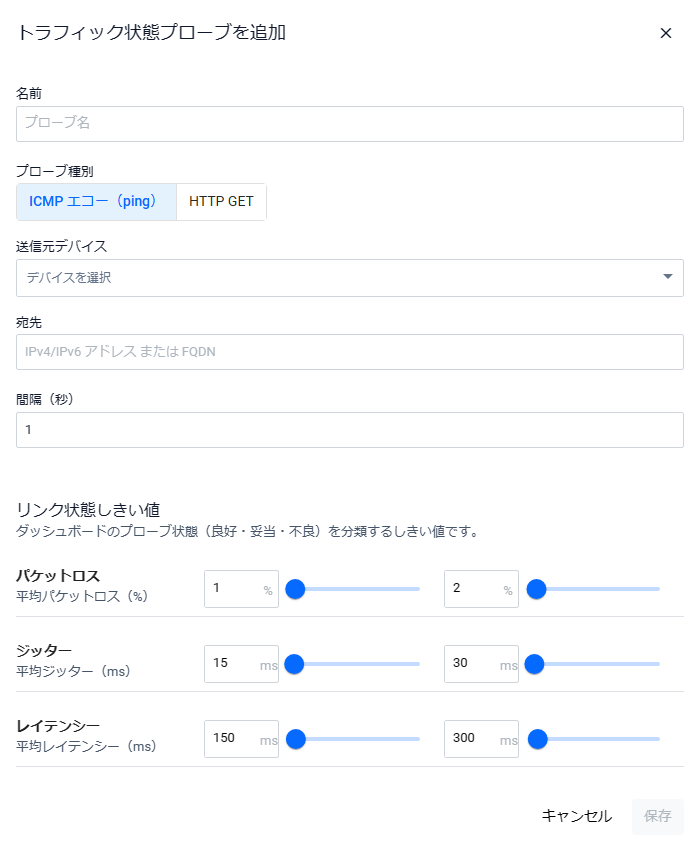Click the ジッター 15 ms threshold field
The width and height of the screenshot is (700, 855).
tap(235, 663)
